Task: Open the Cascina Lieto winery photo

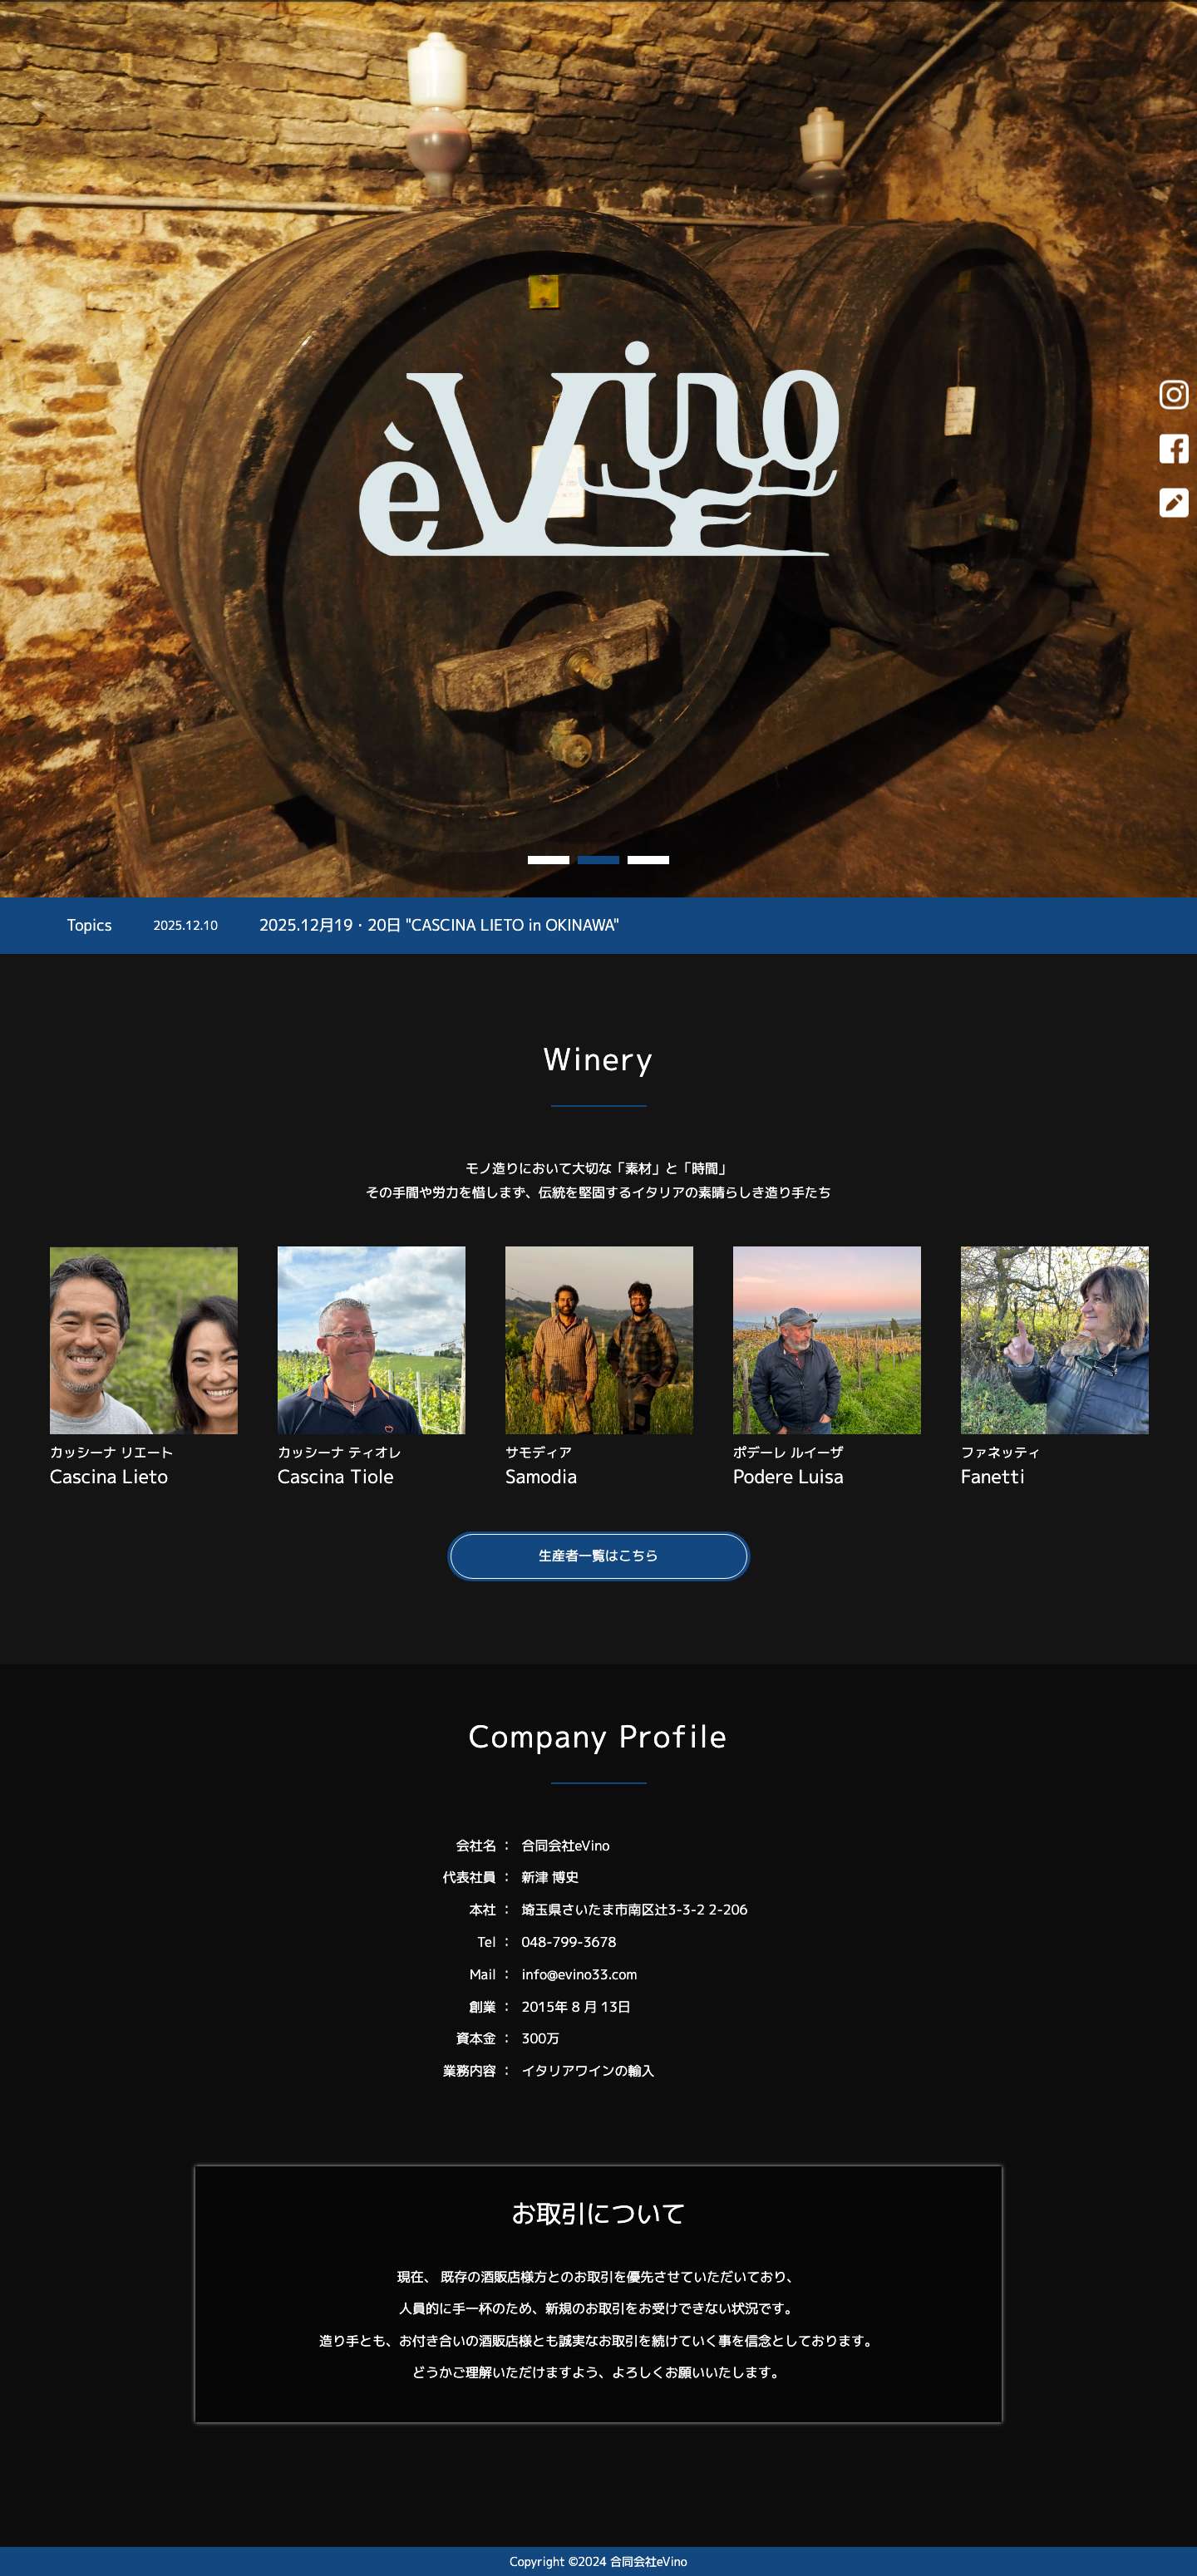Action: [x=144, y=1340]
